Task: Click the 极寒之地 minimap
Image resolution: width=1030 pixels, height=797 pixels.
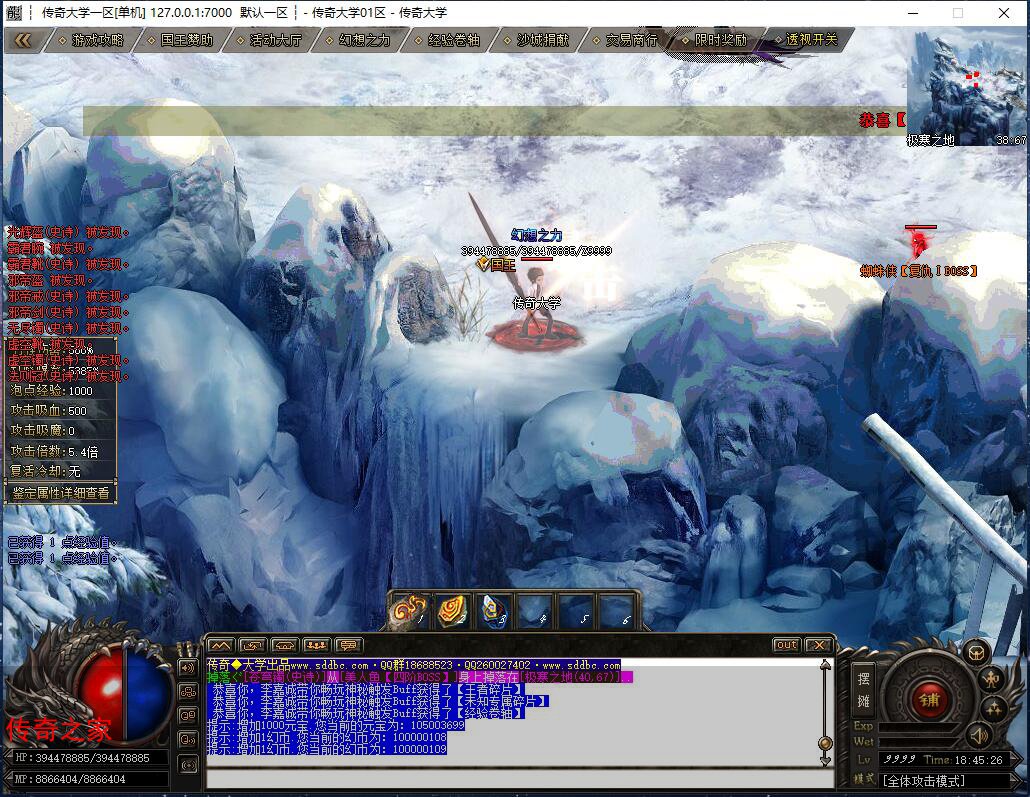Action: coord(967,89)
